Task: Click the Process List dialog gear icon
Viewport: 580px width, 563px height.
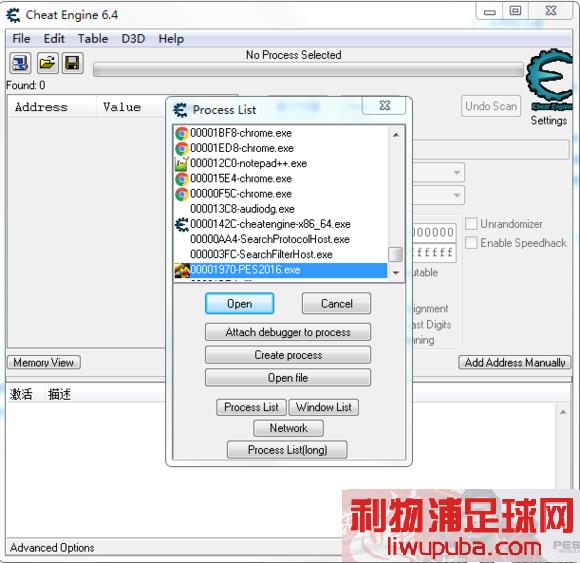Action: (180, 110)
